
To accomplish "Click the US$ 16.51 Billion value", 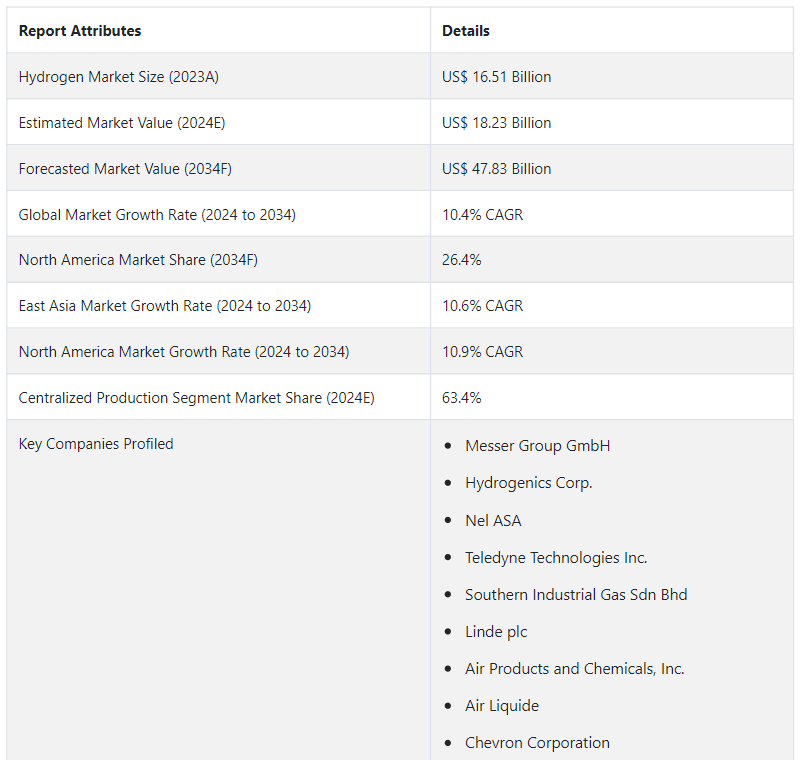I will (x=496, y=77).
